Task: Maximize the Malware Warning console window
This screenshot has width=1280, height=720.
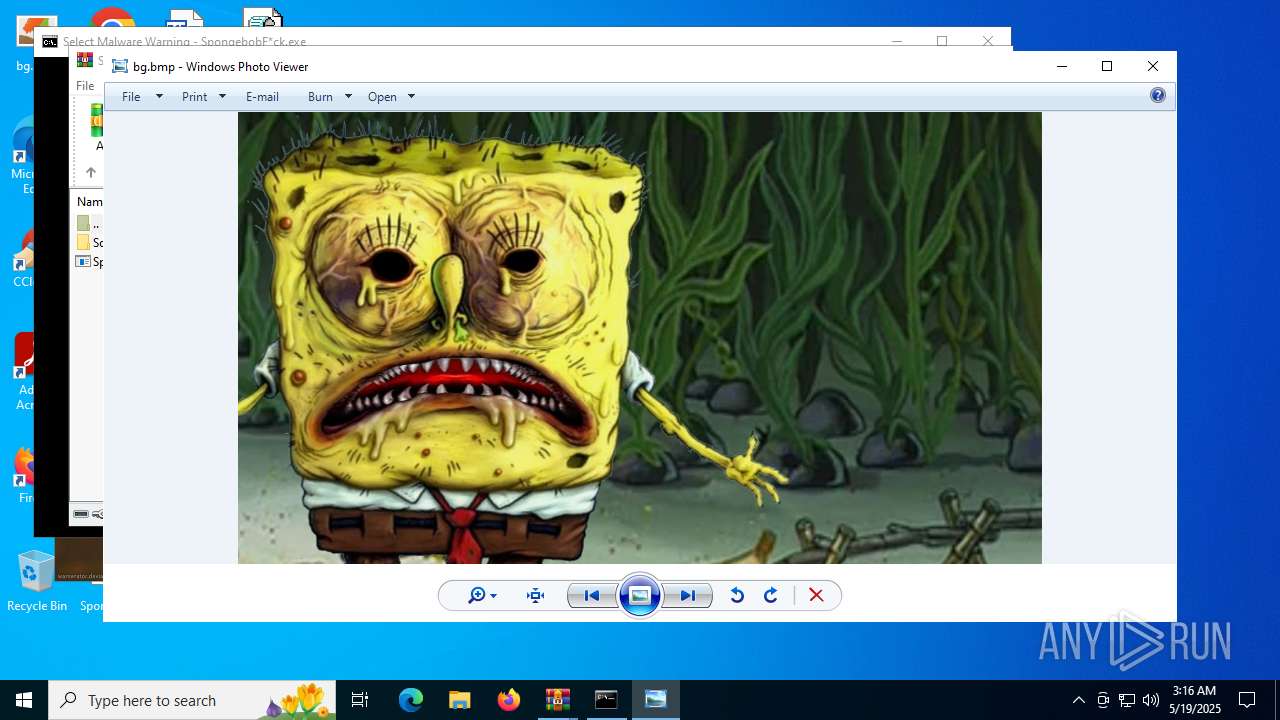Action: coord(942,41)
